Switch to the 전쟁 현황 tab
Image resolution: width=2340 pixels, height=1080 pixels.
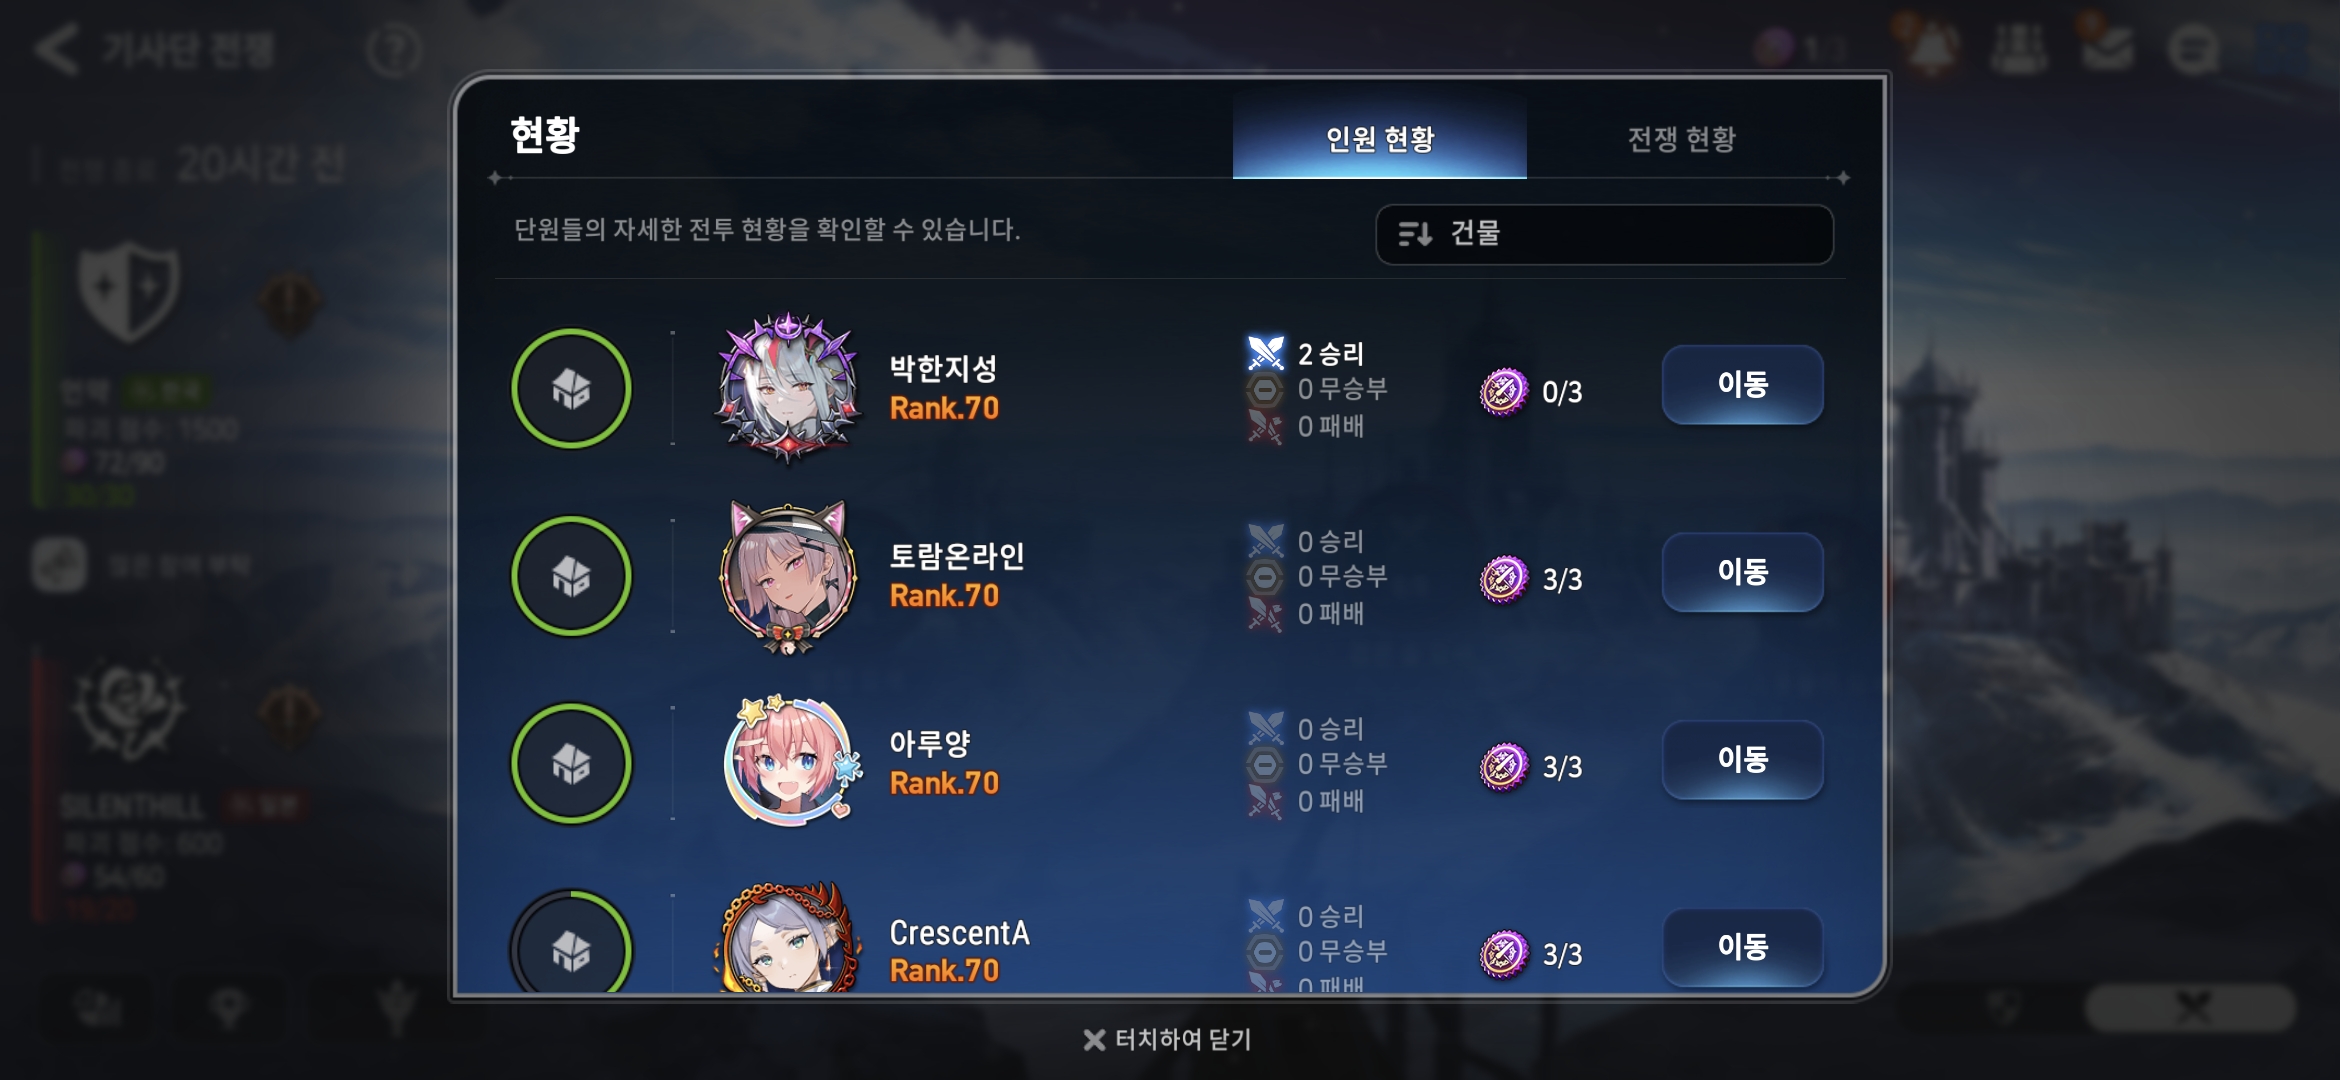[1682, 138]
